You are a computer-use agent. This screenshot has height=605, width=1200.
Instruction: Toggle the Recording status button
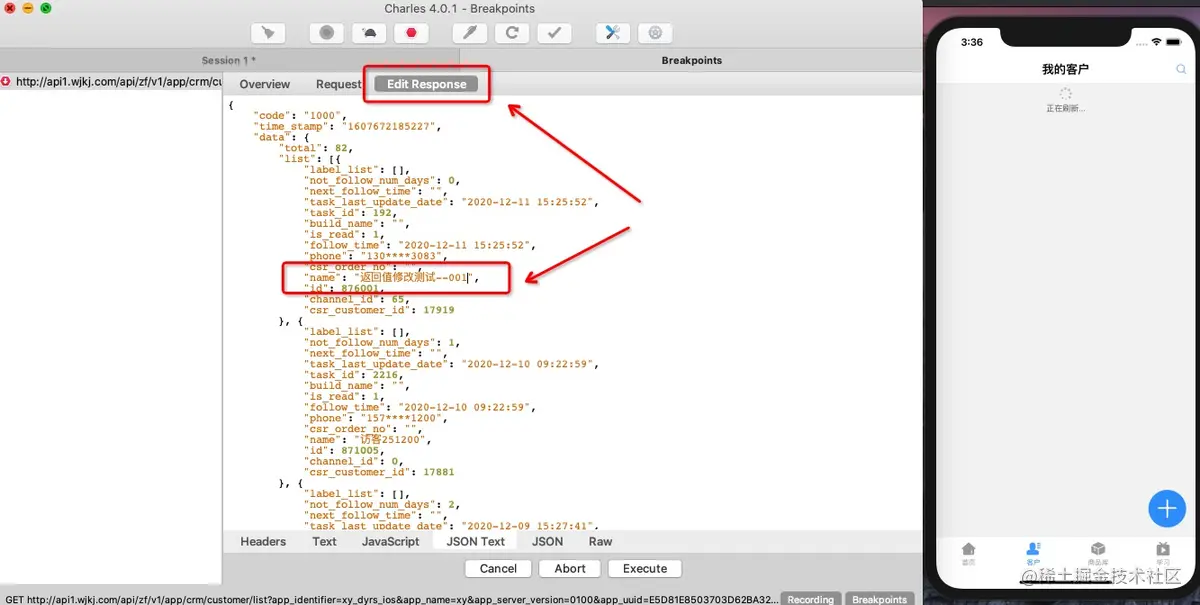[x=810, y=599]
